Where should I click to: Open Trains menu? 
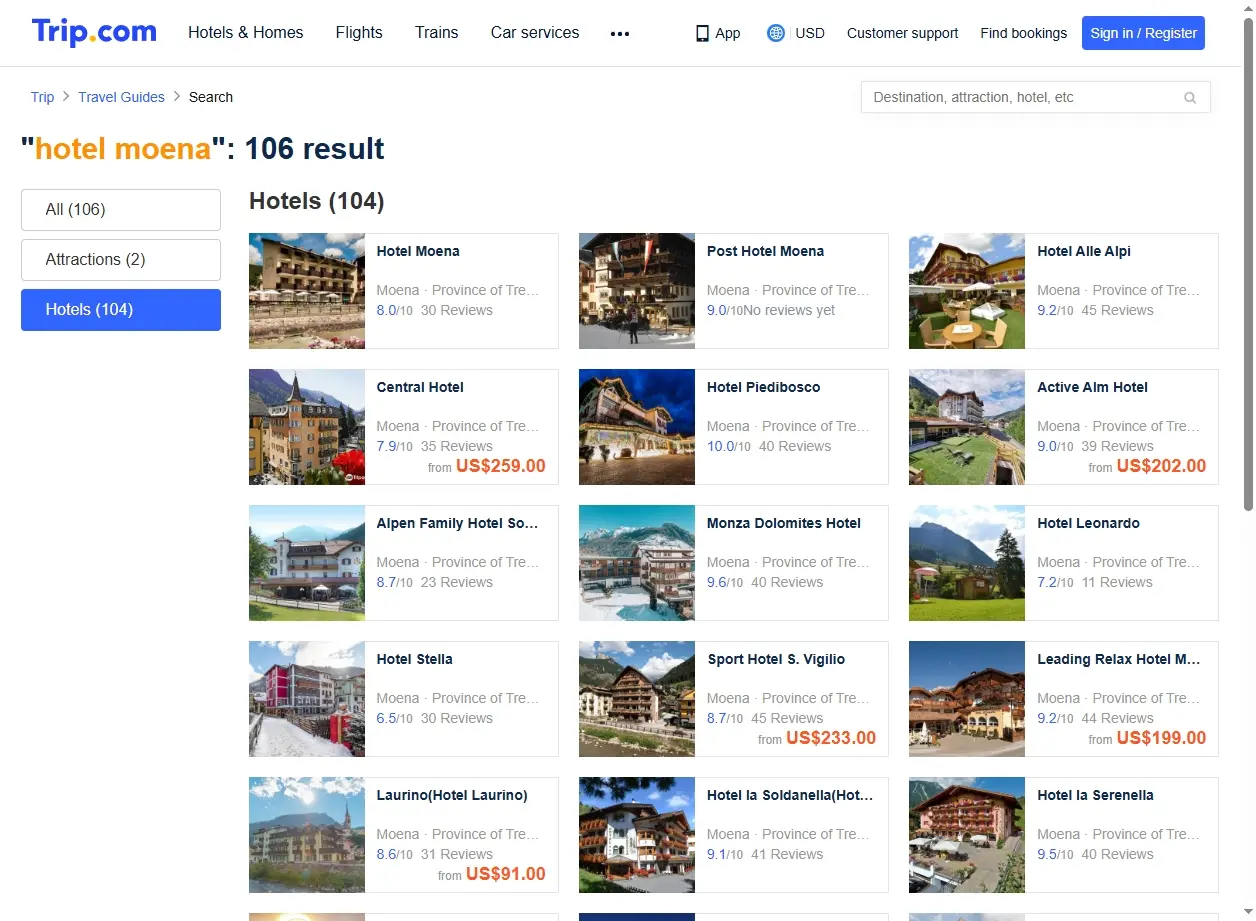437,33
